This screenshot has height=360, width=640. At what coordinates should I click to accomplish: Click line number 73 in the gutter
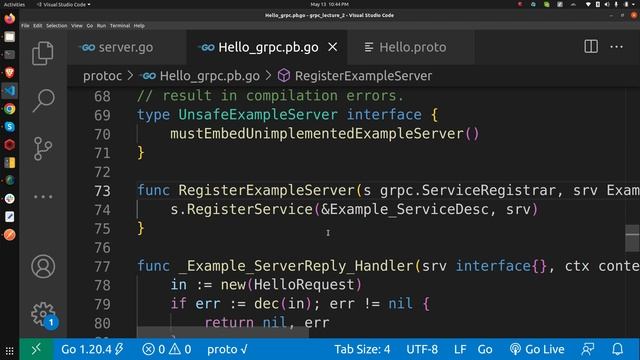tap(102, 191)
